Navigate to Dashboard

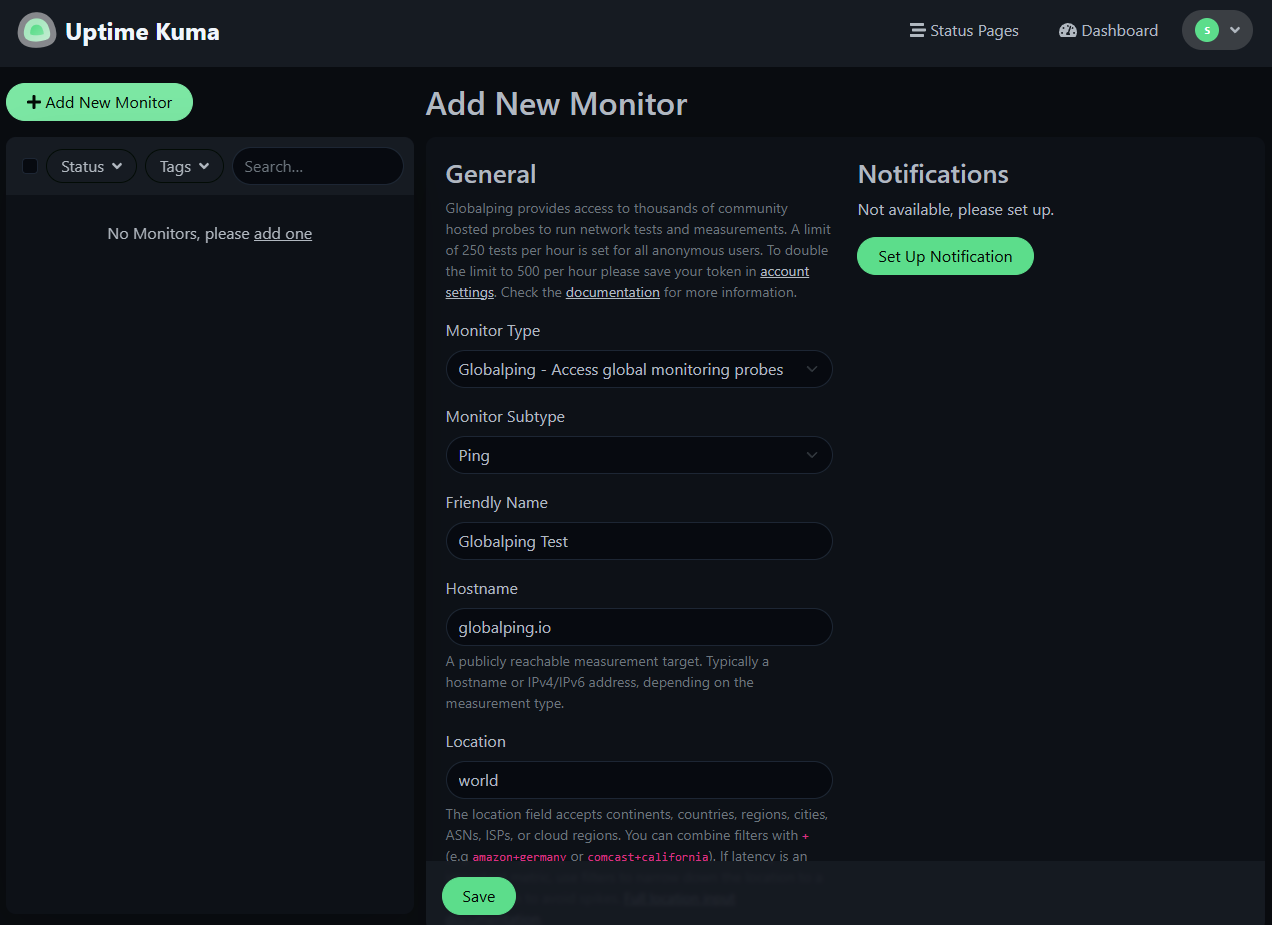click(x=1119, y=30)
